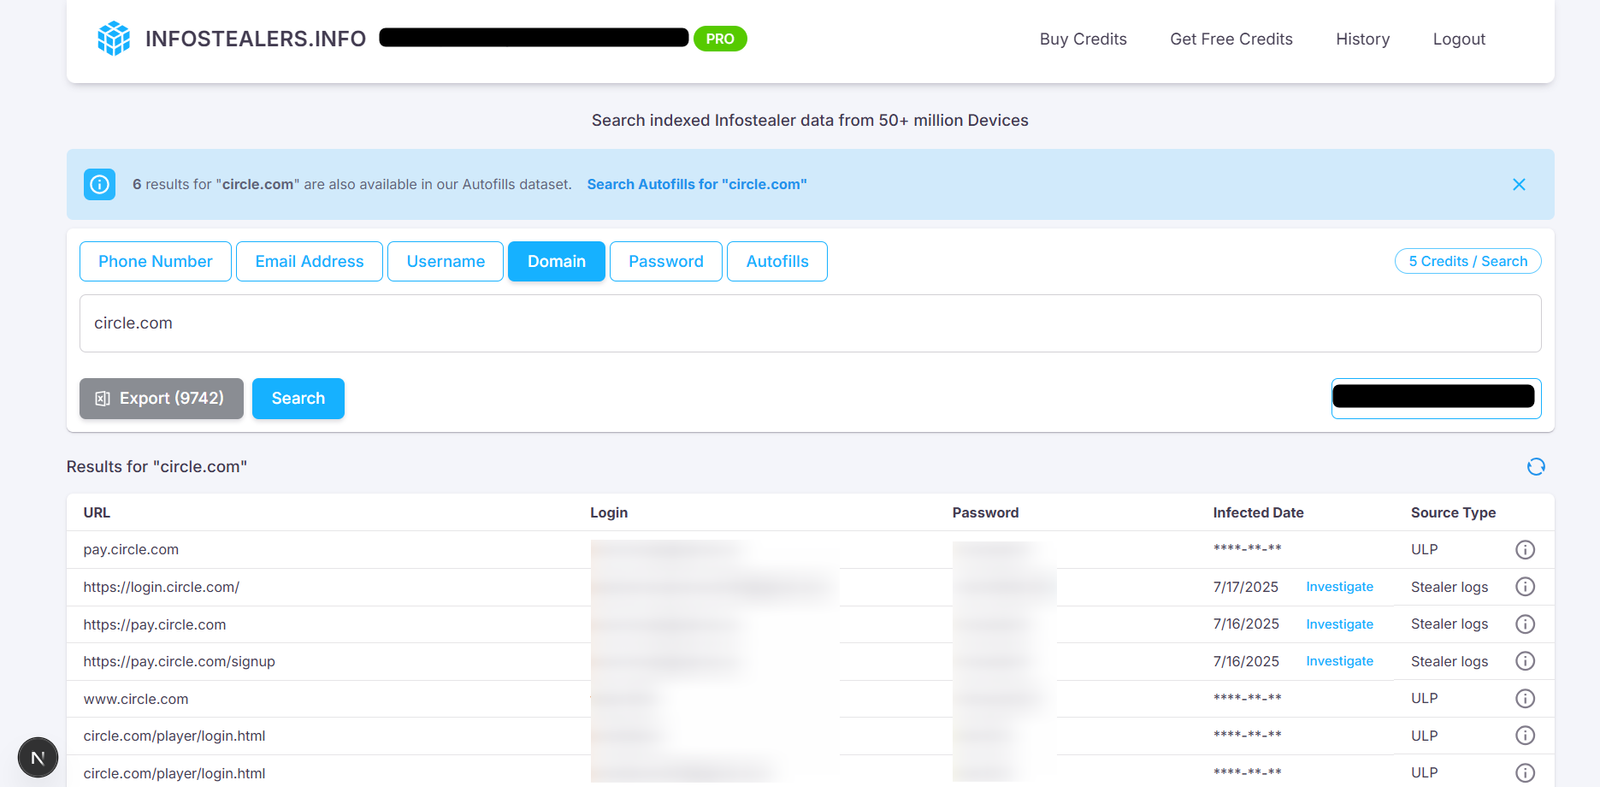This screenshot has height=787, width=1600.
Task: Click the Infected Date column header
Action: (x=1258, y=512)
